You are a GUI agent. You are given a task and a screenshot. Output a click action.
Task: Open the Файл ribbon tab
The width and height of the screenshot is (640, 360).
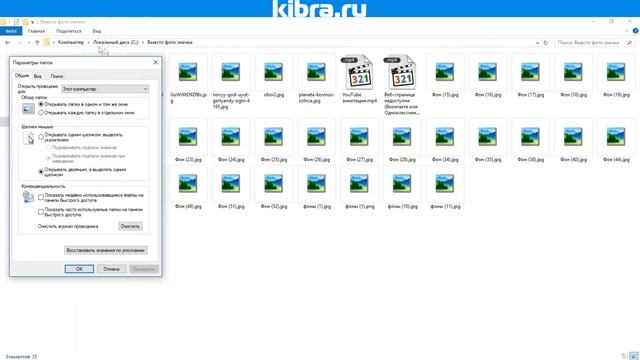coord(11,31)
